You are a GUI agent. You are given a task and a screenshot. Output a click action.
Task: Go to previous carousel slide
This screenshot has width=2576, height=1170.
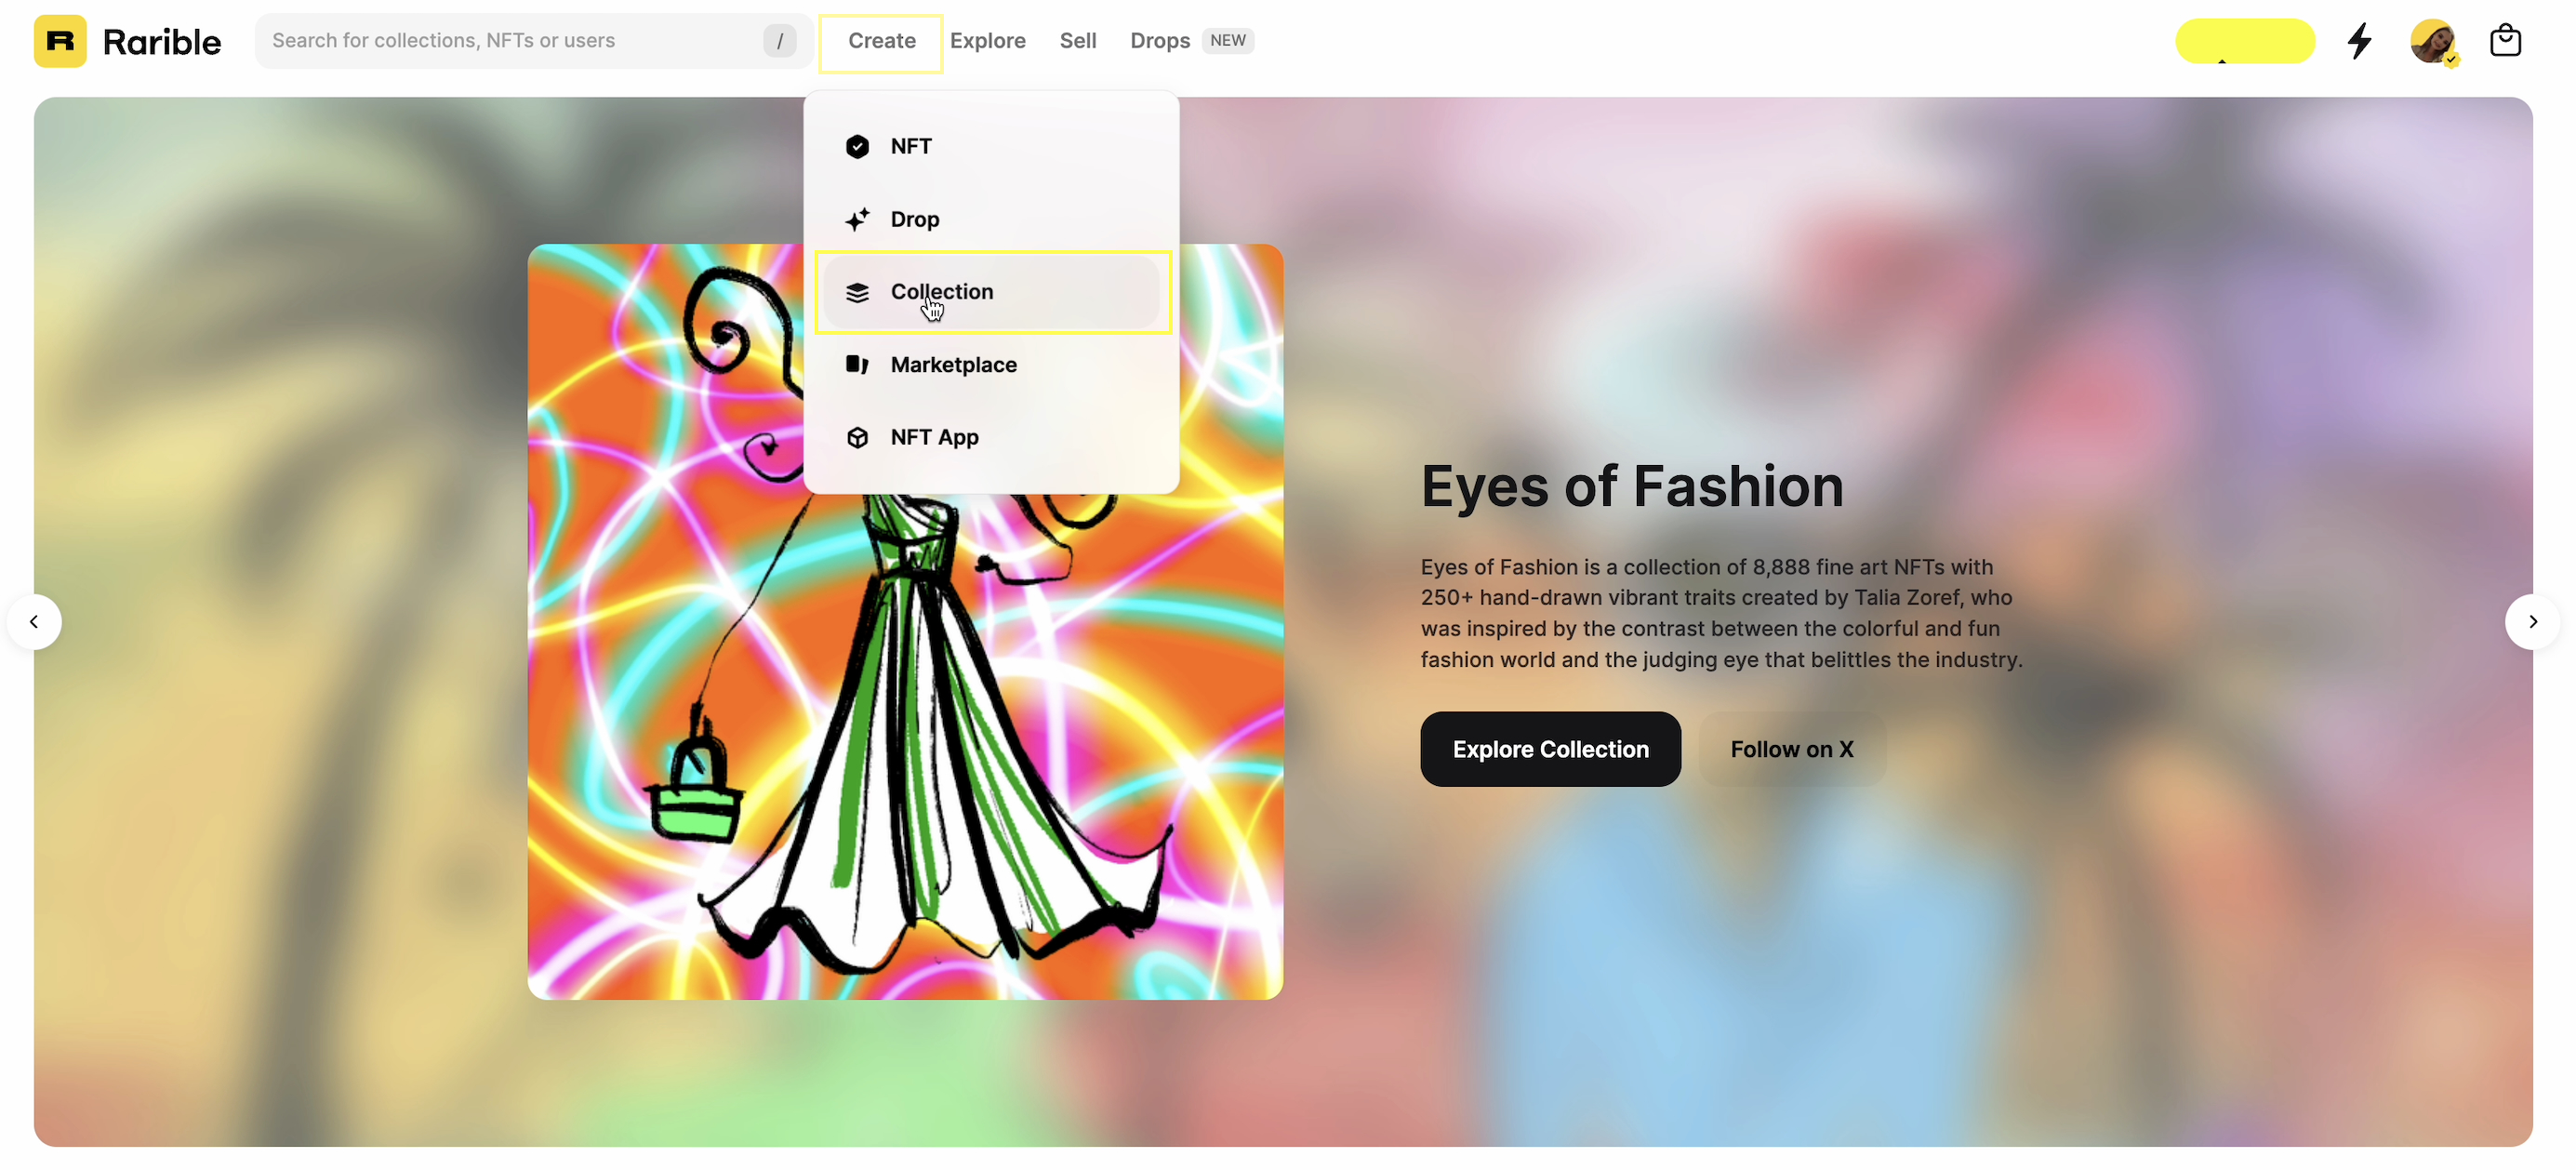(34, 622)
